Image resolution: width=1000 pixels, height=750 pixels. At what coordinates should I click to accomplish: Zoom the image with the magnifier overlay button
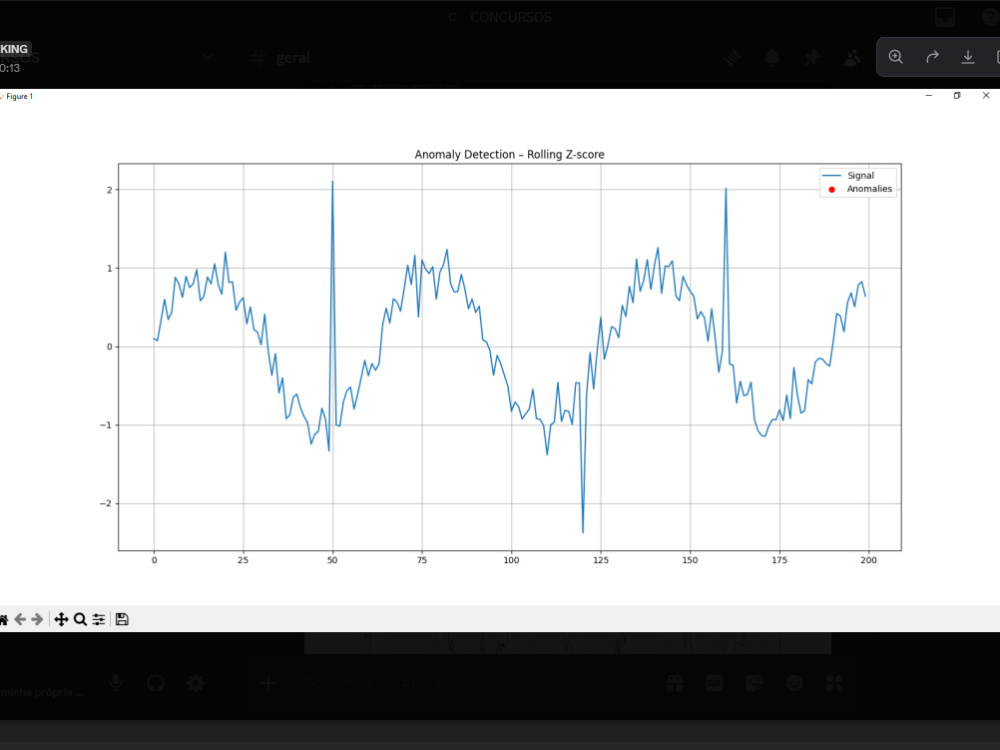pos(896,57)
